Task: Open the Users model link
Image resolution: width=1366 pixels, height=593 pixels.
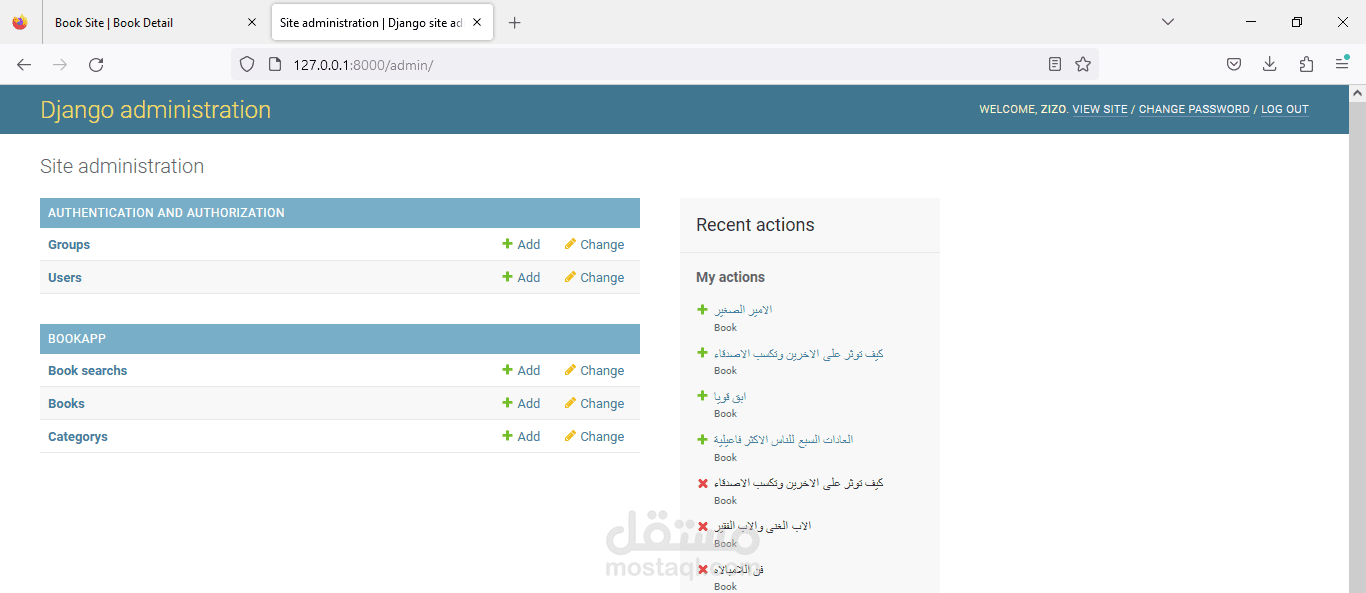Action: (65, 278)
